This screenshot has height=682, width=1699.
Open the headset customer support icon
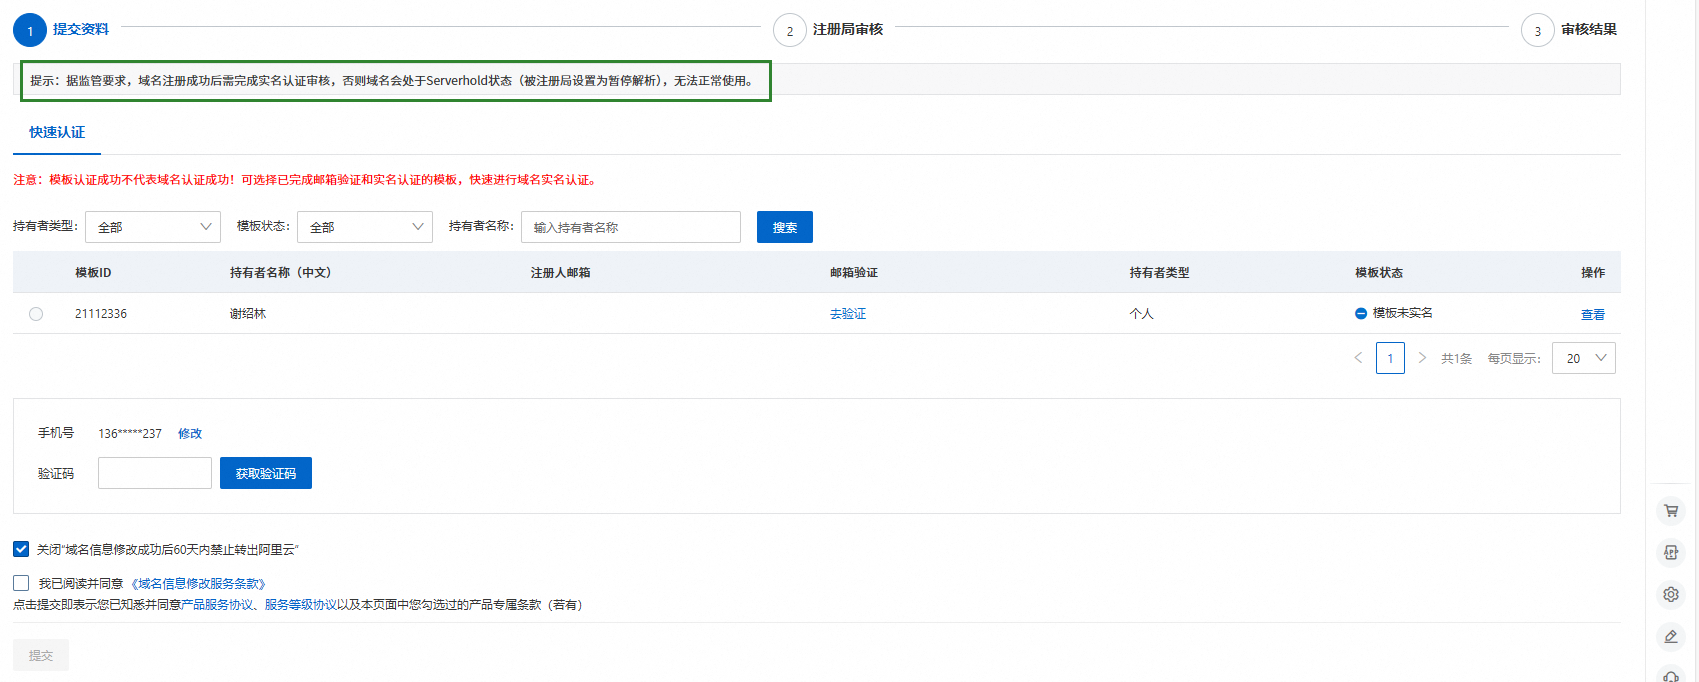tap(1670, 675)
